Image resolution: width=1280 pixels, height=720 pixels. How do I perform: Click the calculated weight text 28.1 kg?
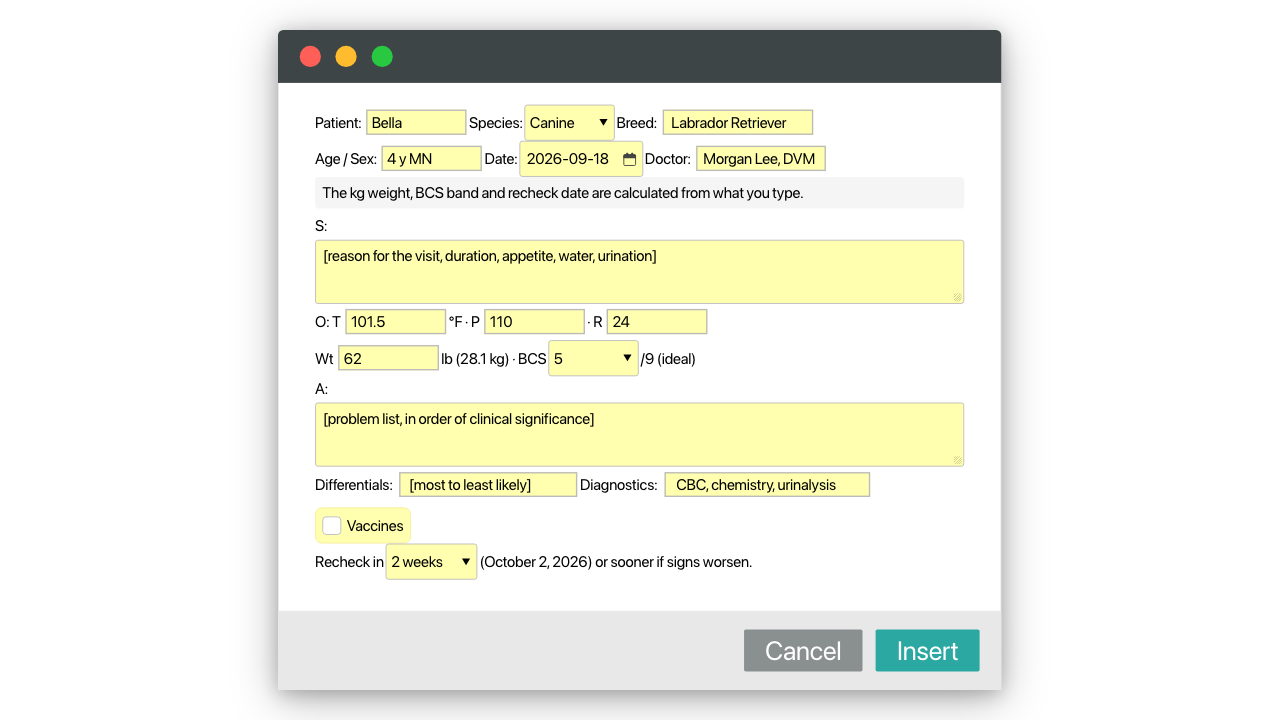coord(484,358)
